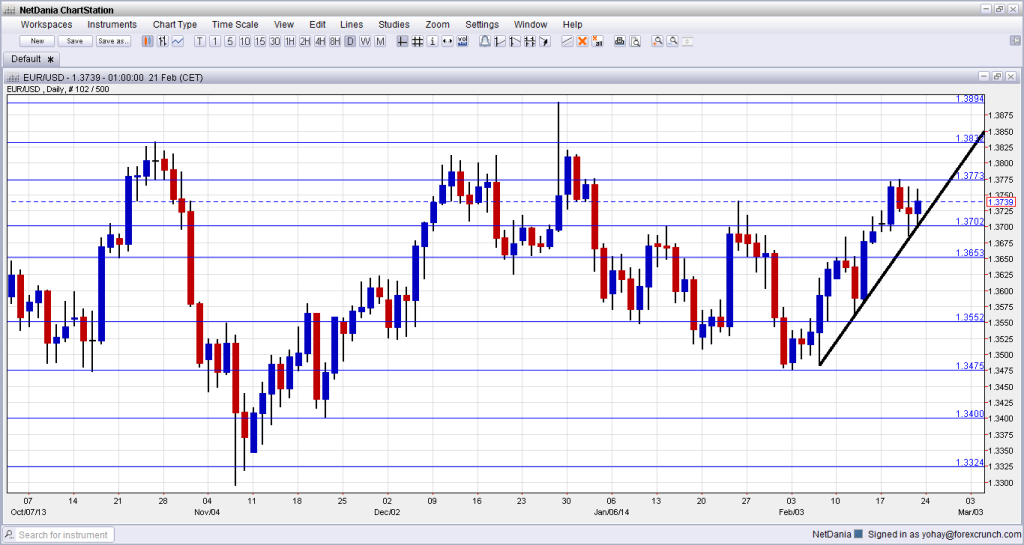Open the Studies menu
Image resolution: width=1024 pixels, height=545 pixels.
pyautogui.click(x=394, y=24)
